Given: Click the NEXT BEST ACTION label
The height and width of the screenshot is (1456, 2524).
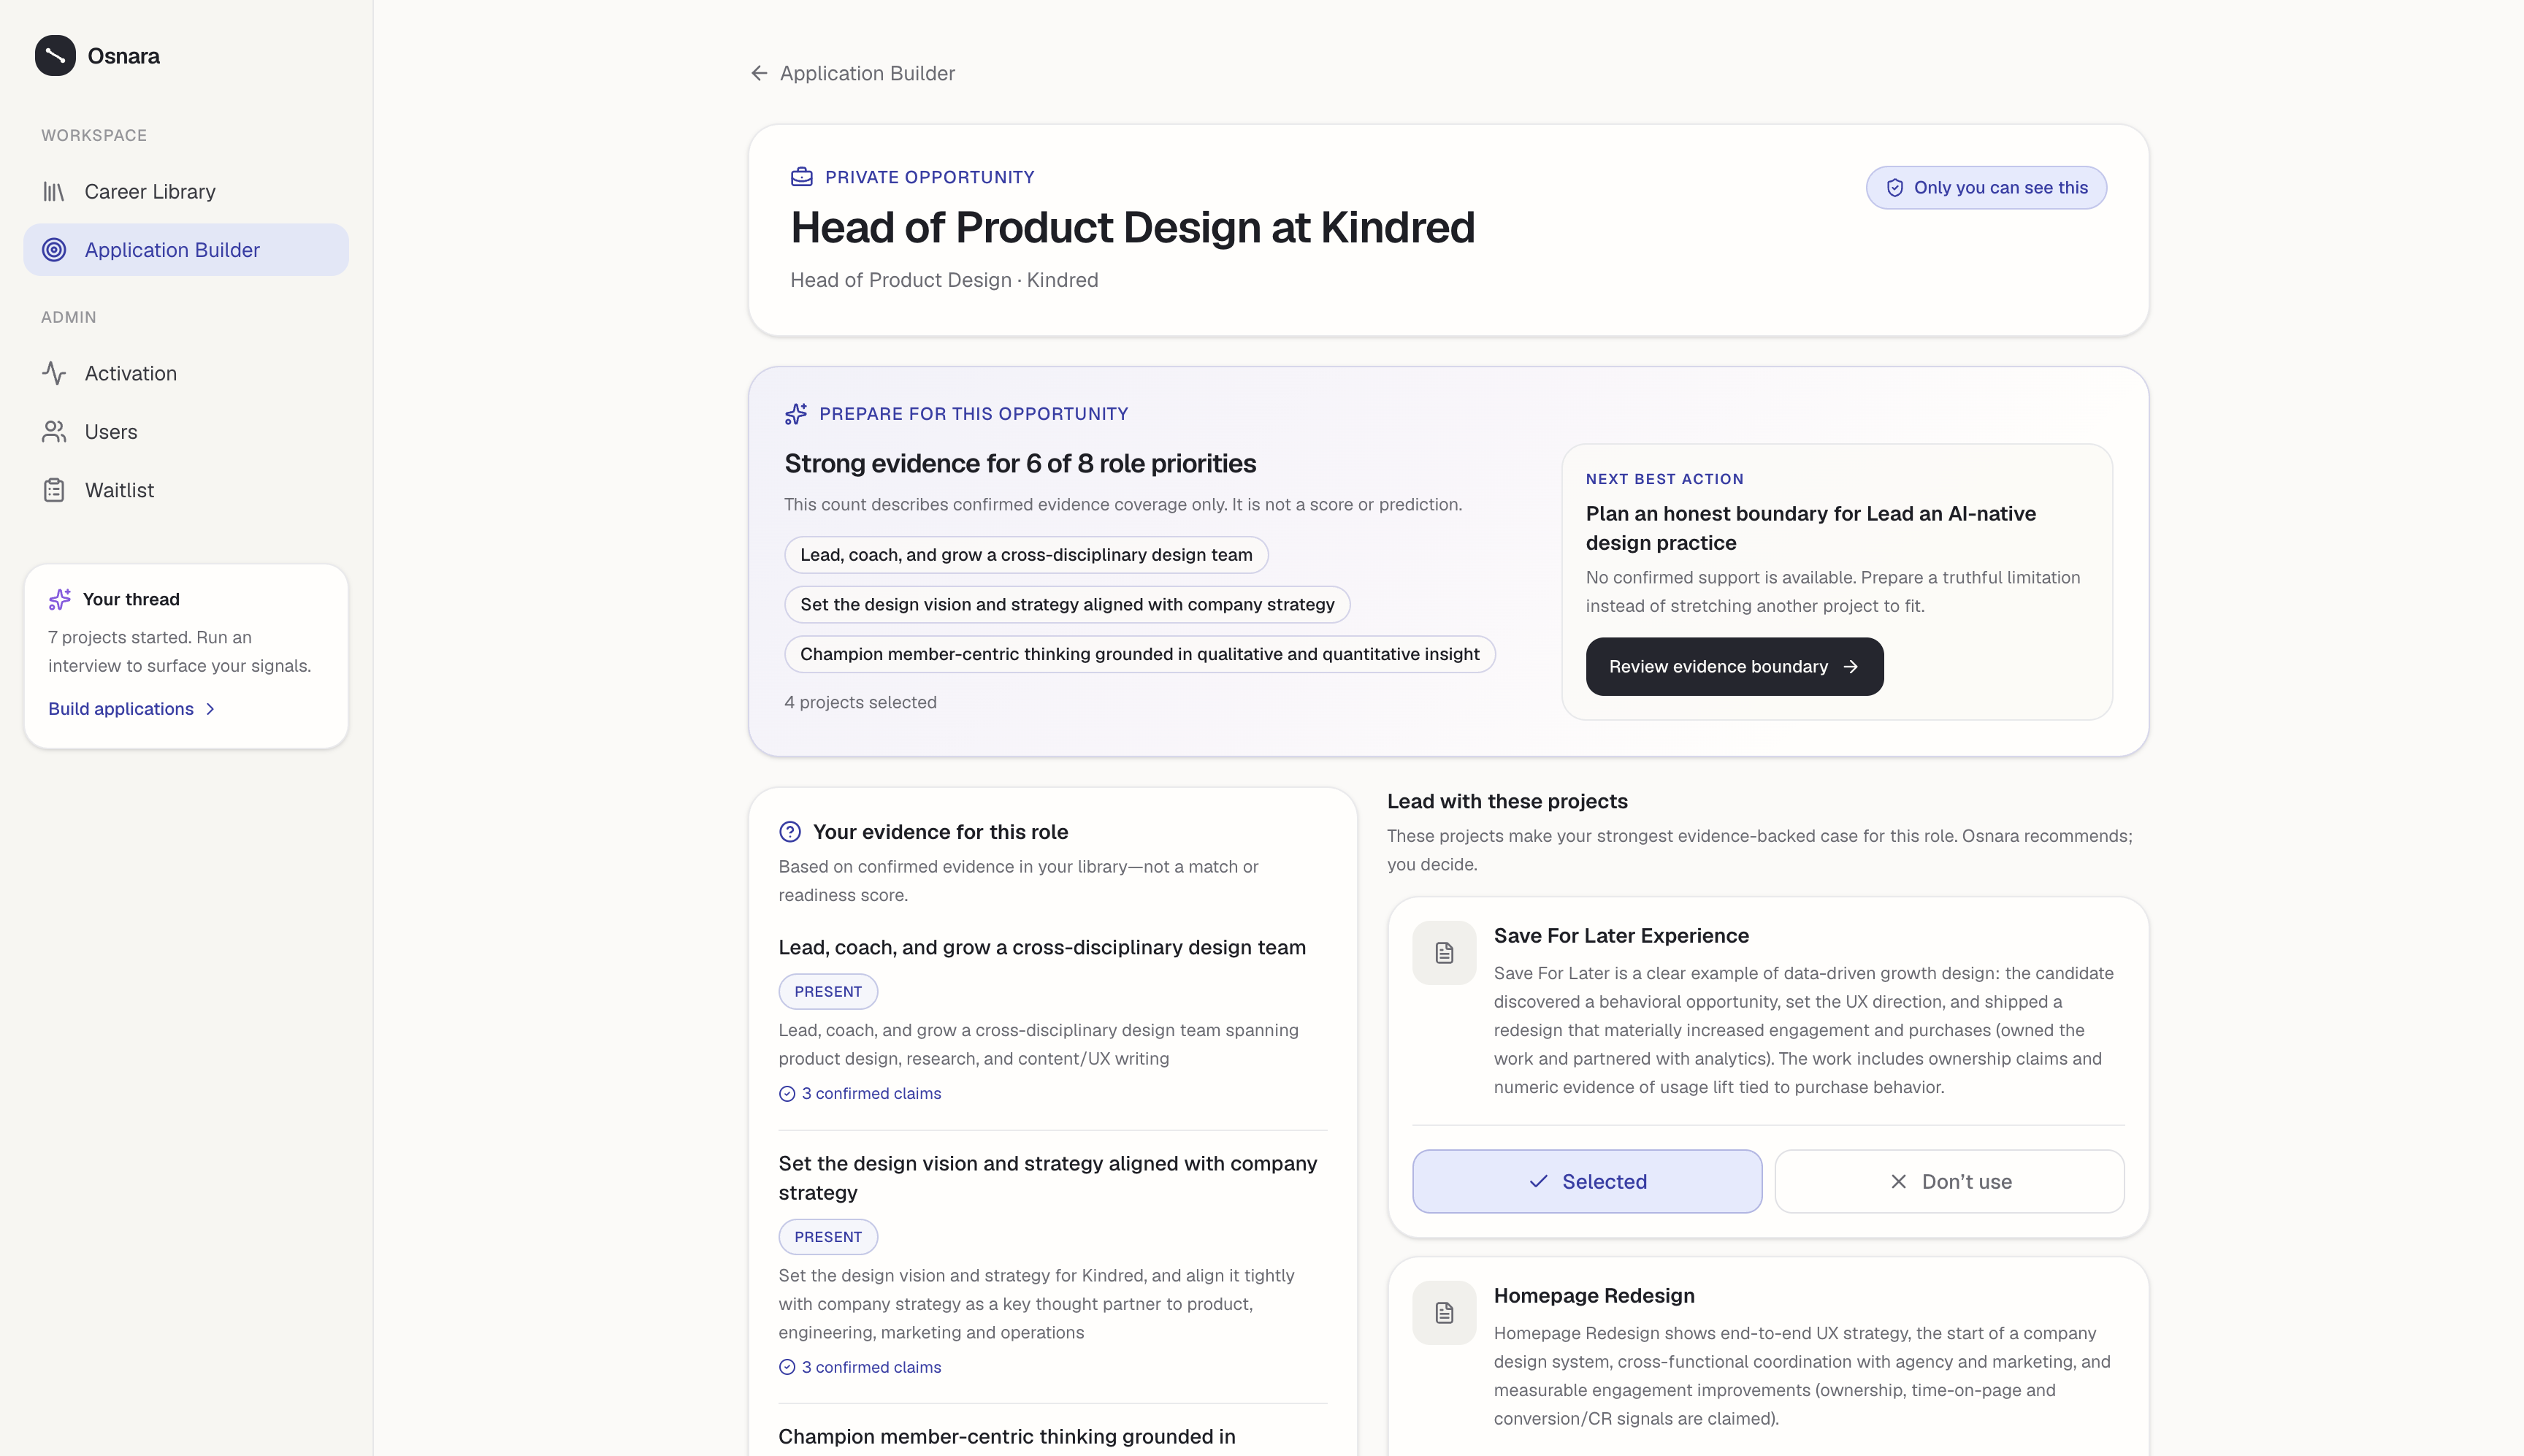Looking at the screenshot, I should click(x=1665, y=479).
